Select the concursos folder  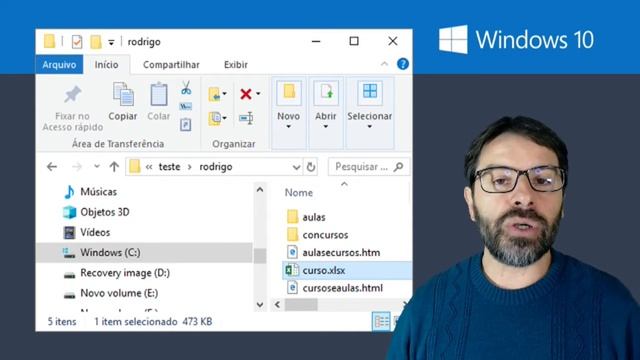click(x=325, y=235)
